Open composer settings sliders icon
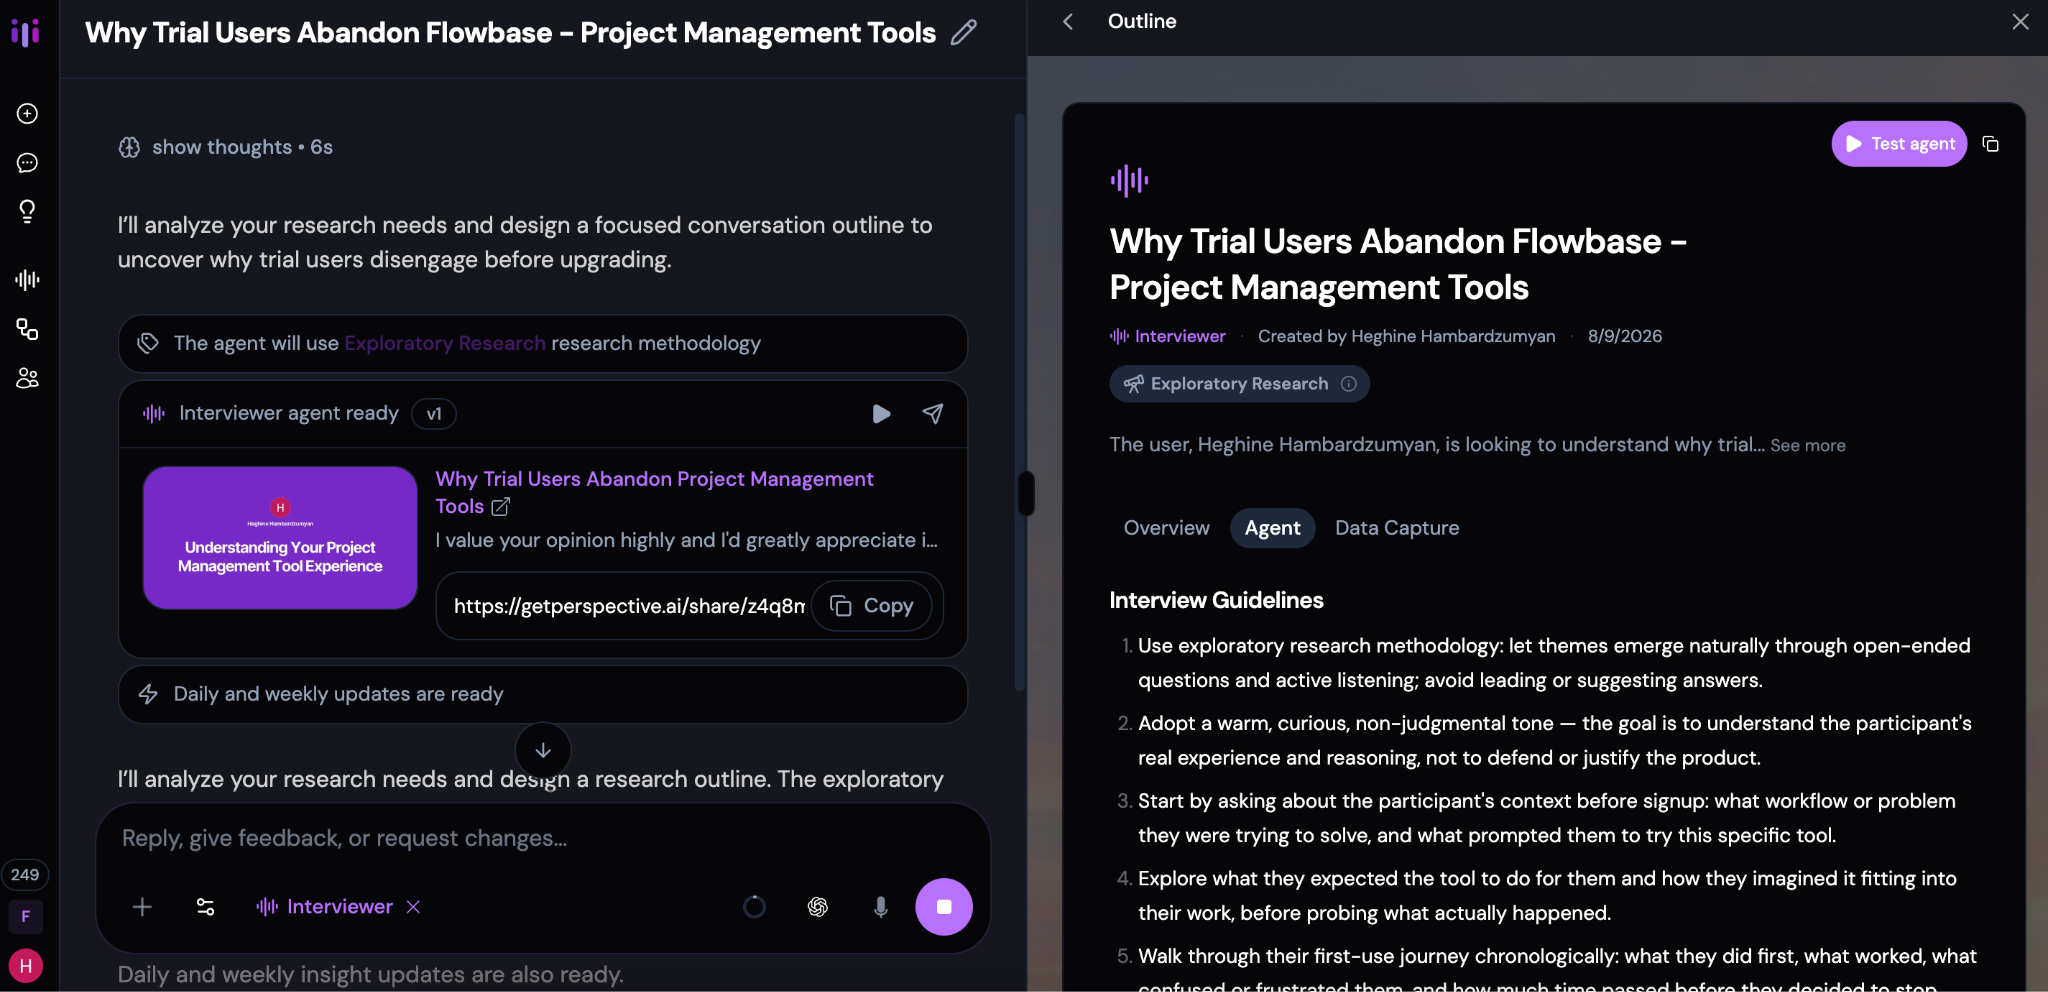Viewport: 2048px width, 992px height. [x=205, y=907]
